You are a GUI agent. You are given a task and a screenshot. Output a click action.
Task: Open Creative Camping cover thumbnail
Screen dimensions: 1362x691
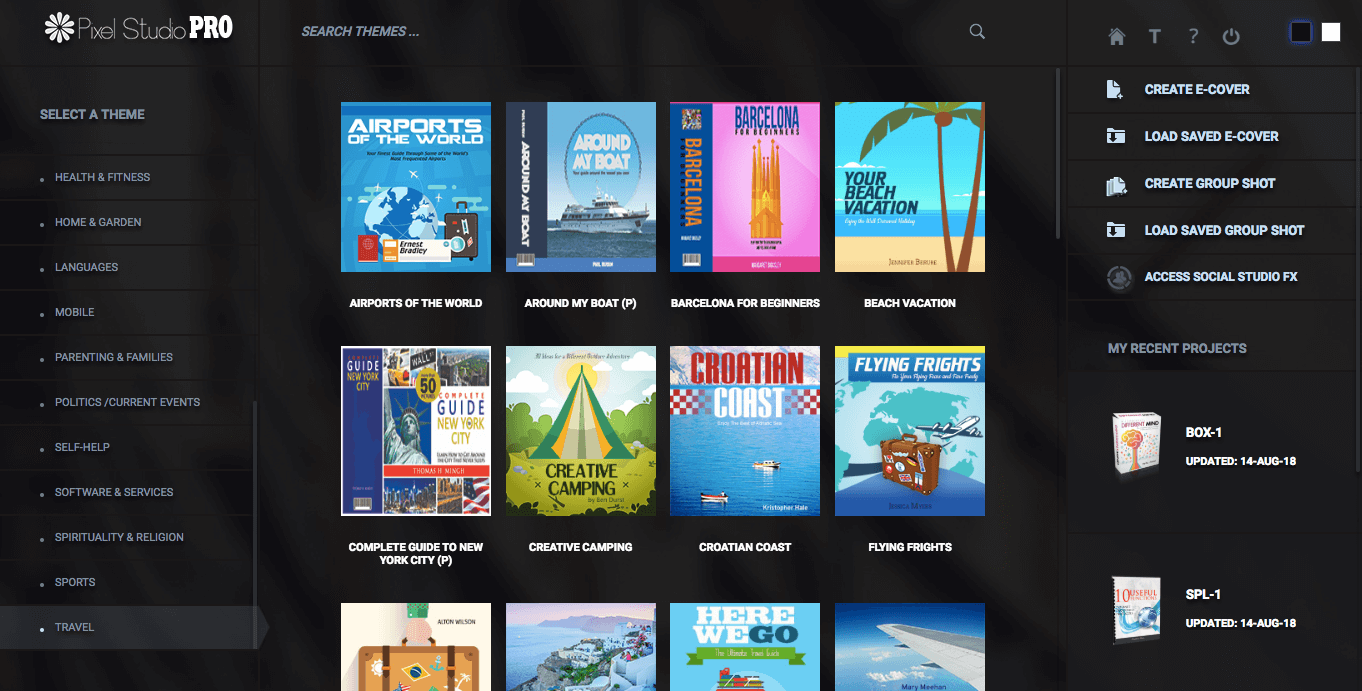click(x=581, y=431)
